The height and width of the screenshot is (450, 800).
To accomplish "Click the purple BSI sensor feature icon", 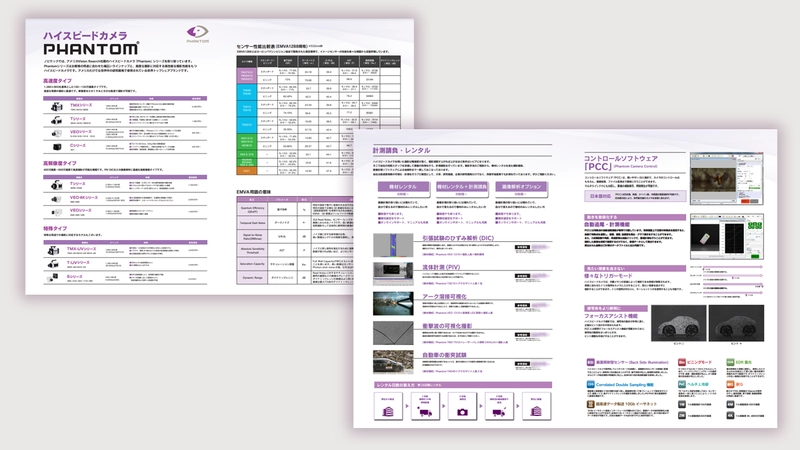I will [590, 362].
